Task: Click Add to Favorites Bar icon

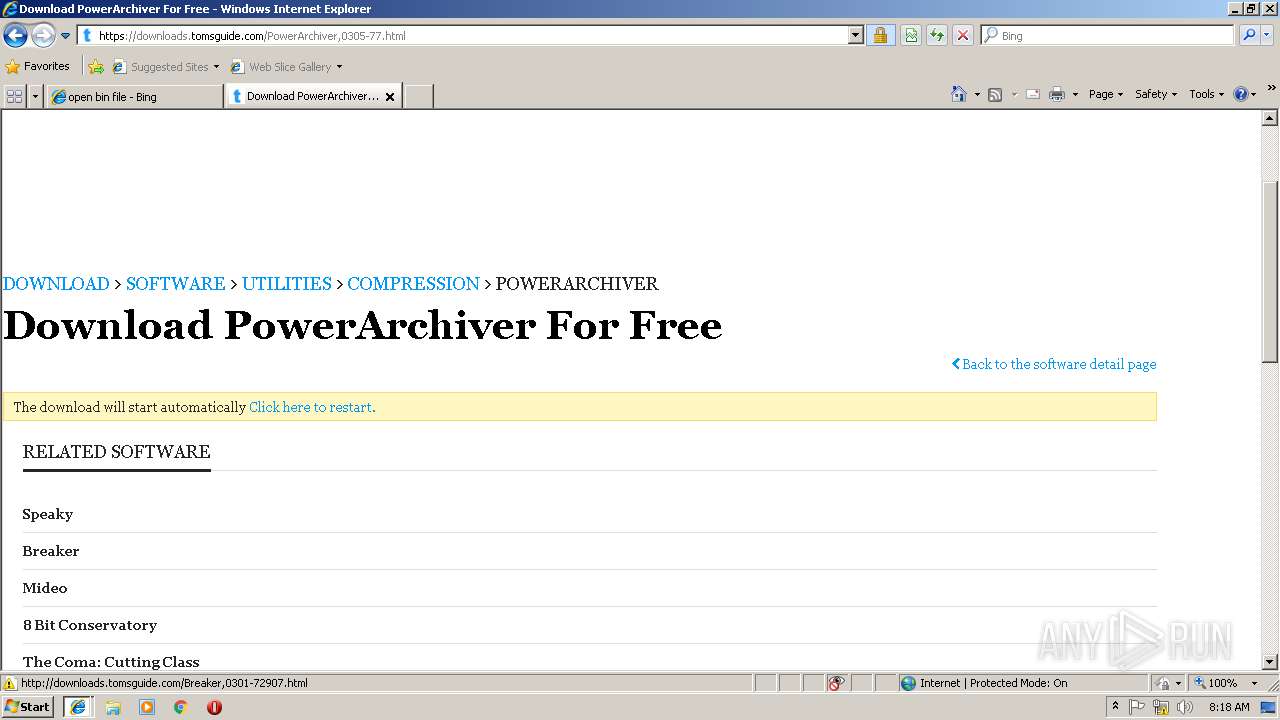Action: 96,67
